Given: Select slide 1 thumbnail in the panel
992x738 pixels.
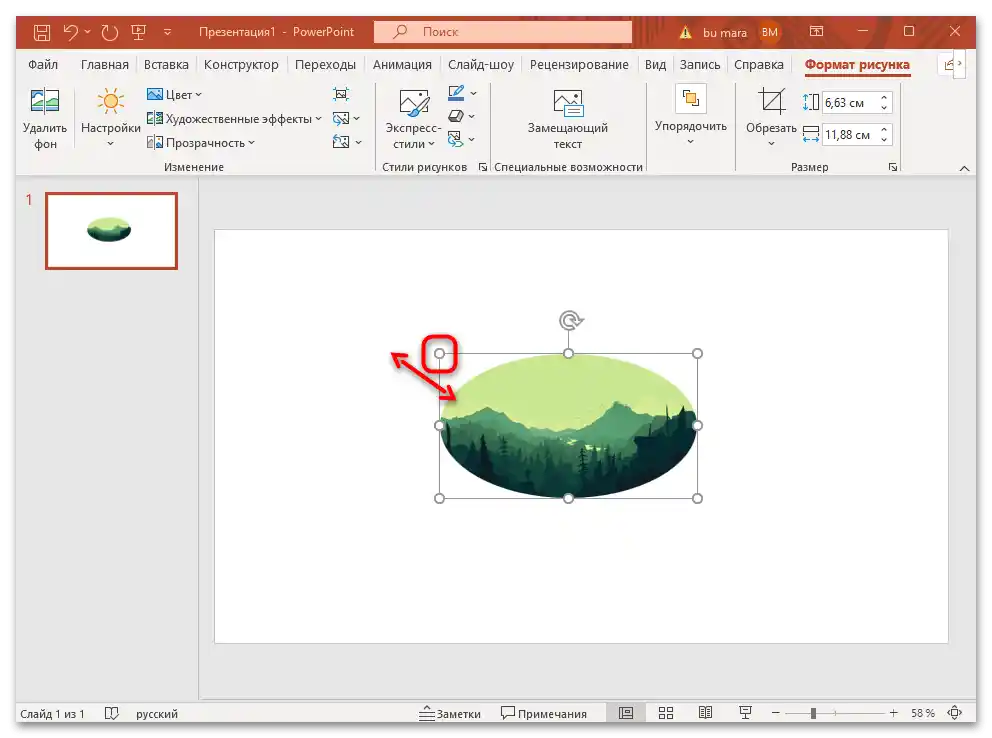Looking at the screenshot, I should tap(111, 231).
